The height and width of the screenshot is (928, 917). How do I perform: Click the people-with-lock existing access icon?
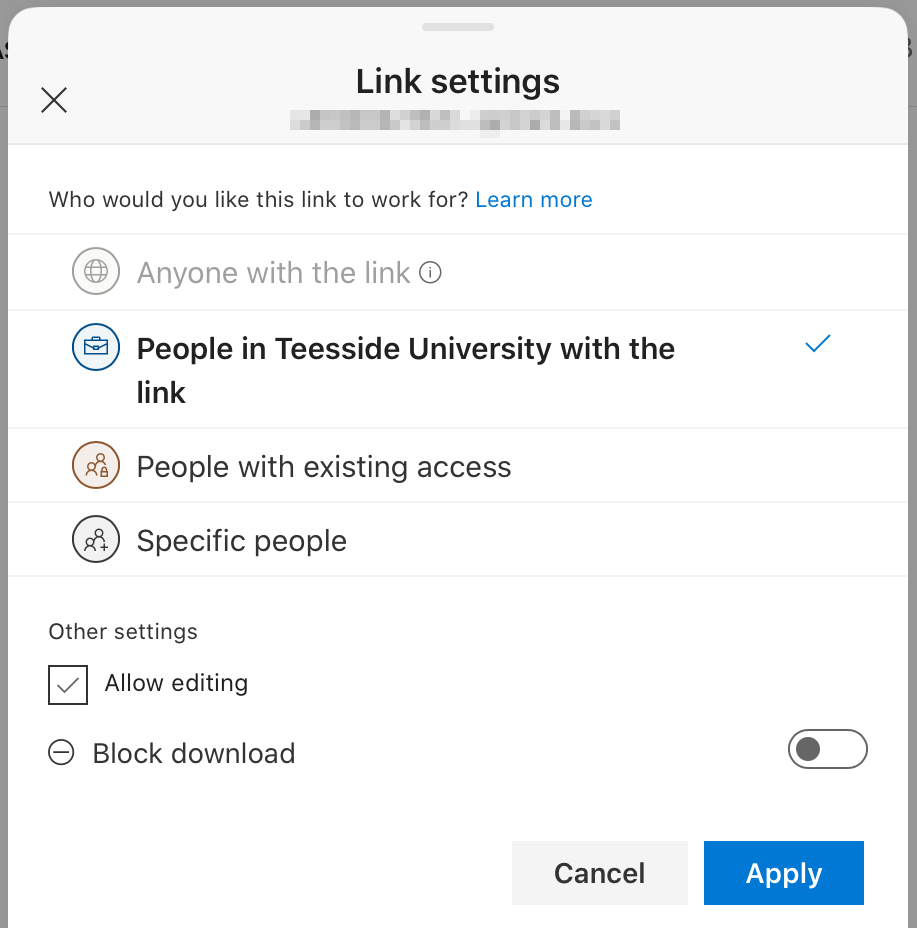point(96,466)
